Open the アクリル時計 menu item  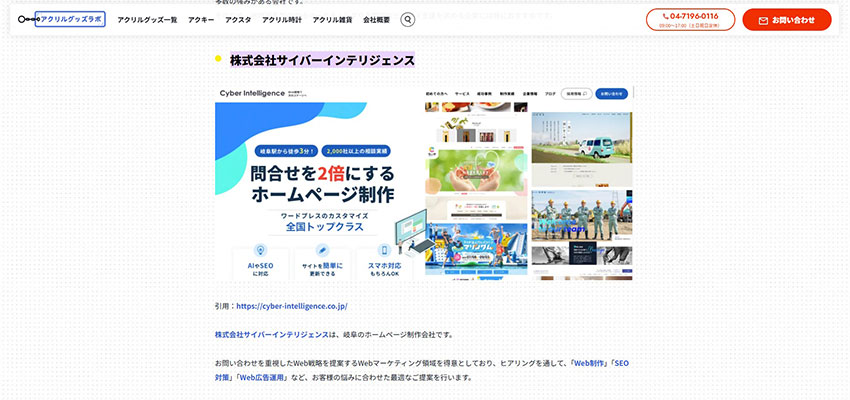pos(282,20)
